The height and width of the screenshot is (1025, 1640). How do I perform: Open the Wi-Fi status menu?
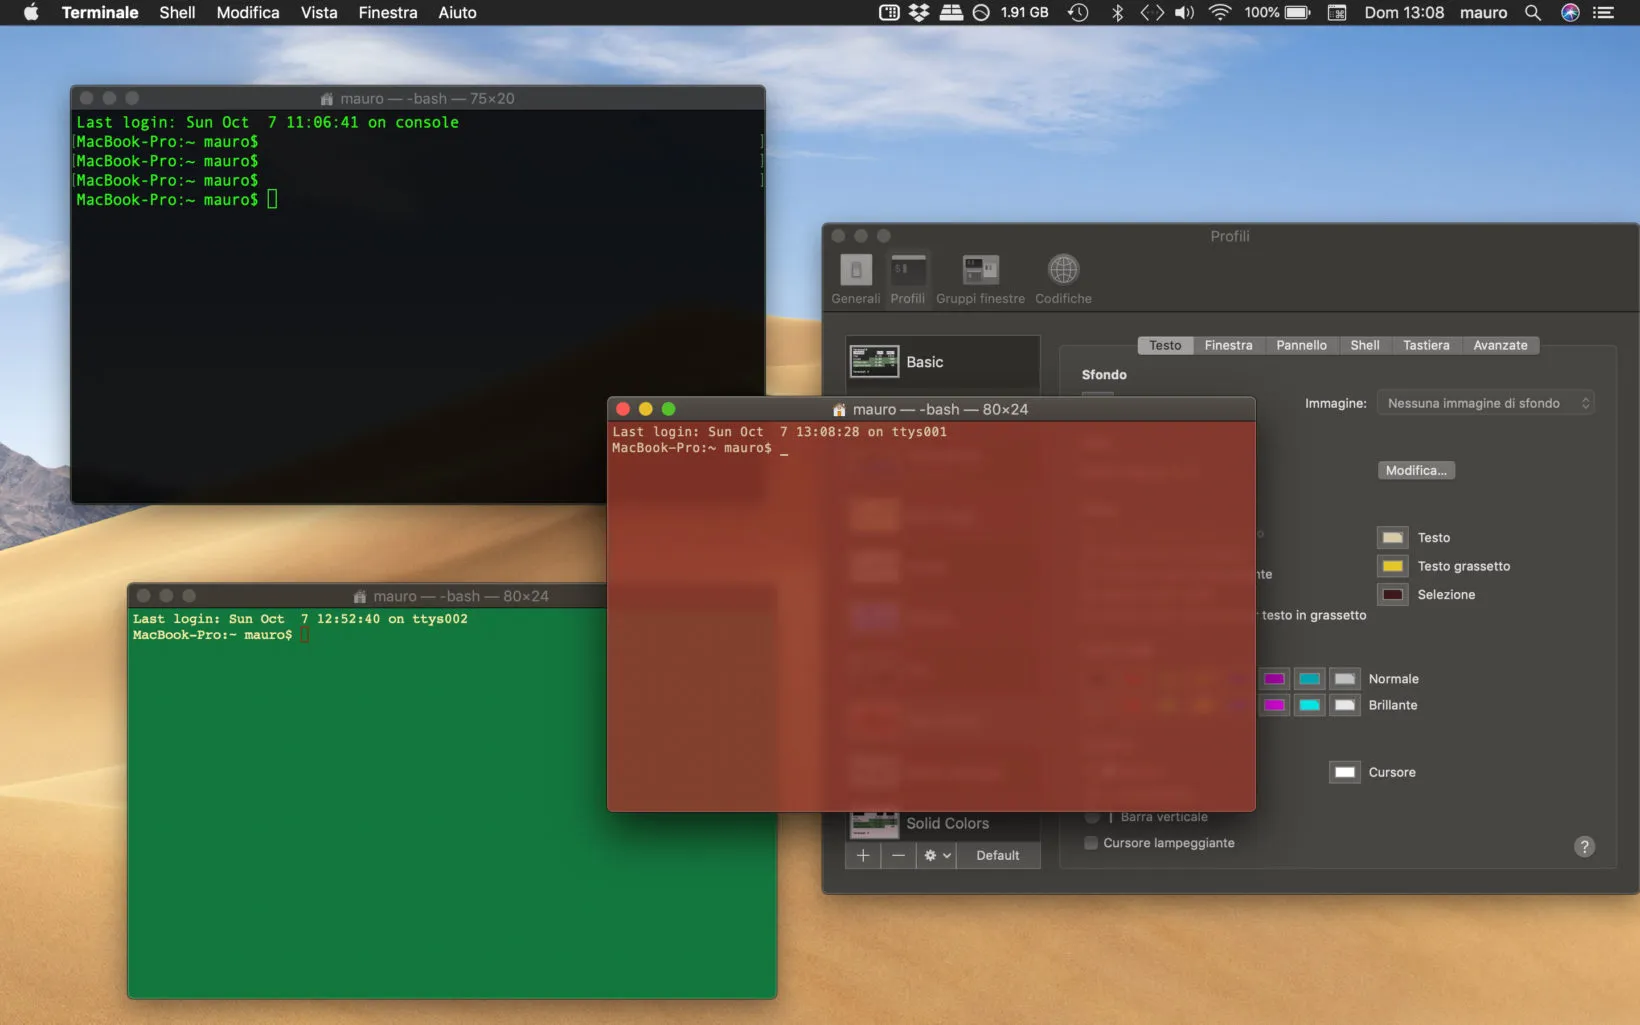pyautogui.click(x=1219, y=12)
